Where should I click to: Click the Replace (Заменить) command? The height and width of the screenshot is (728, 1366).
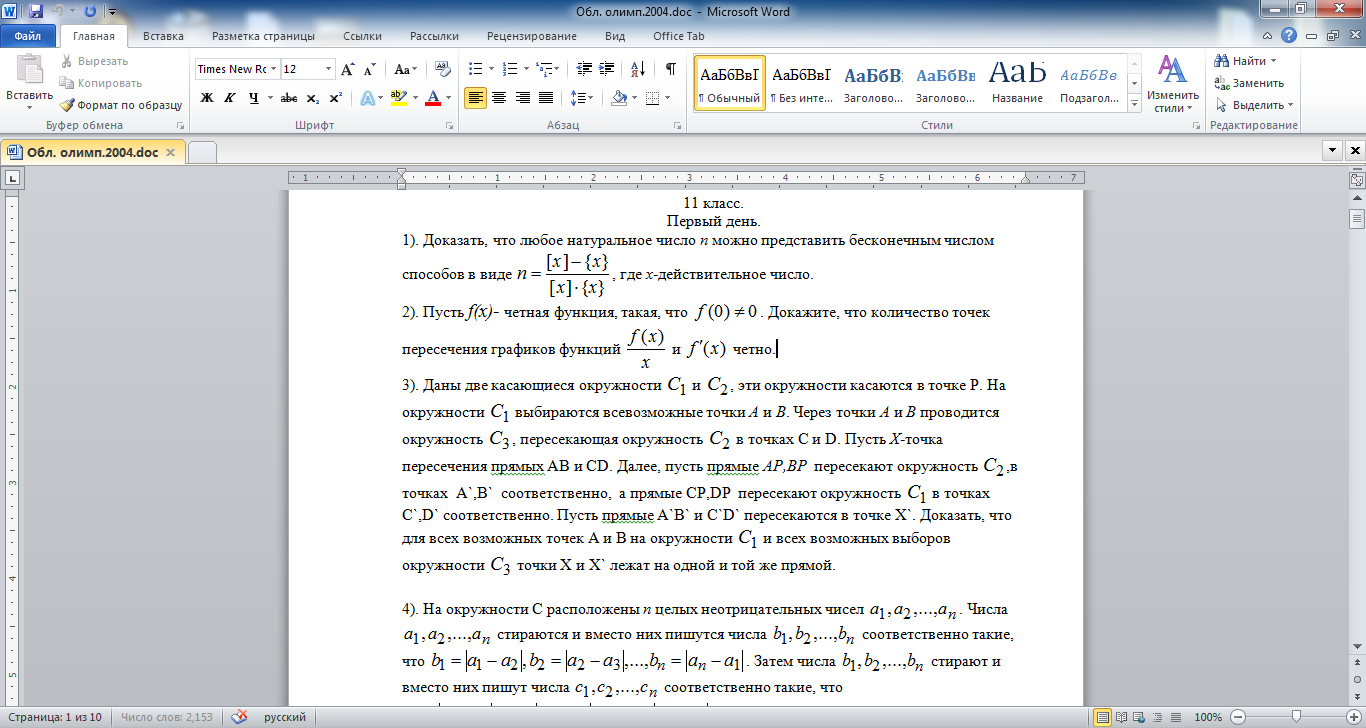pyautogui.click(x=1249, y=83)
